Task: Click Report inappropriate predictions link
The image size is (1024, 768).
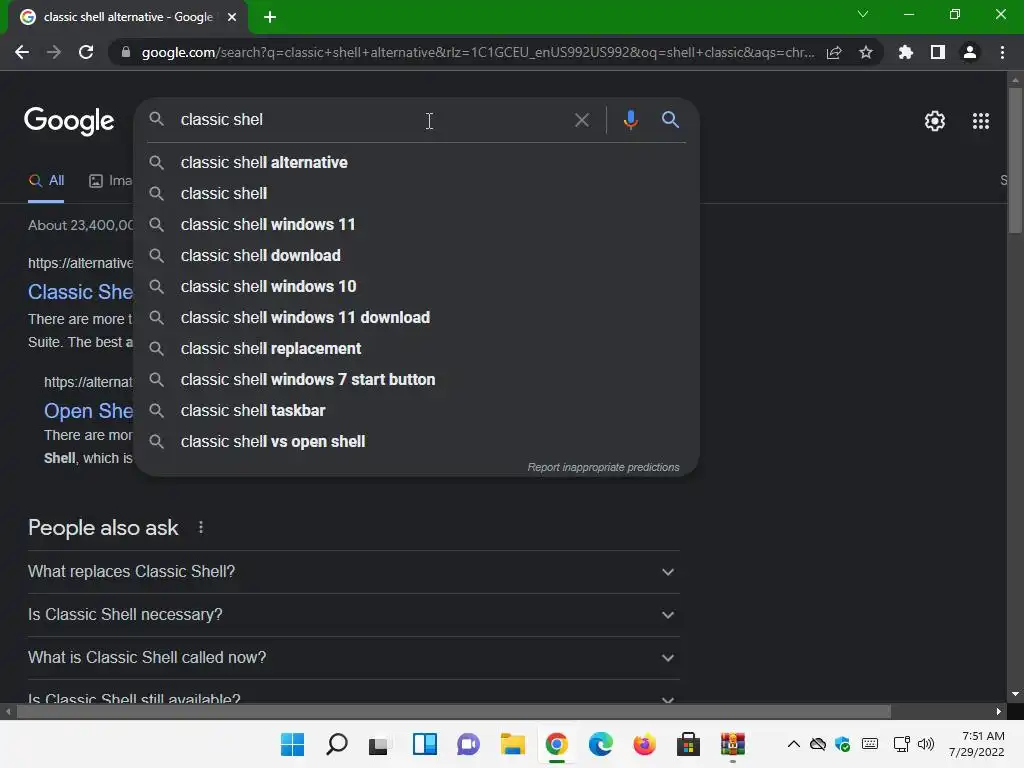Action: coord(603,468)
